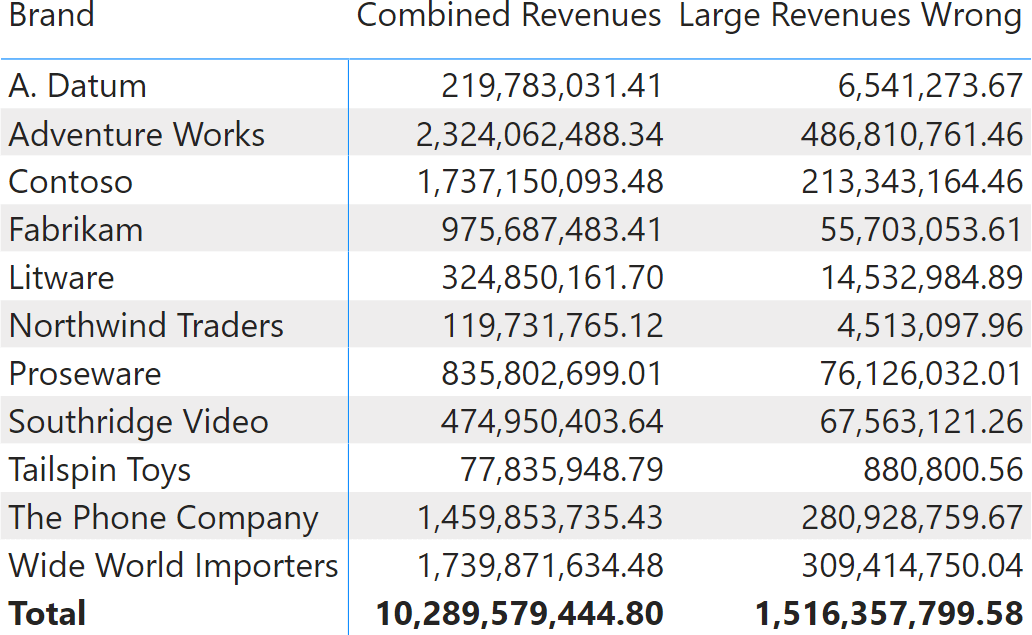Select the Wide World Importers brand cell
The height and width of the screenshot is (635, 1032).
point(173,566)
